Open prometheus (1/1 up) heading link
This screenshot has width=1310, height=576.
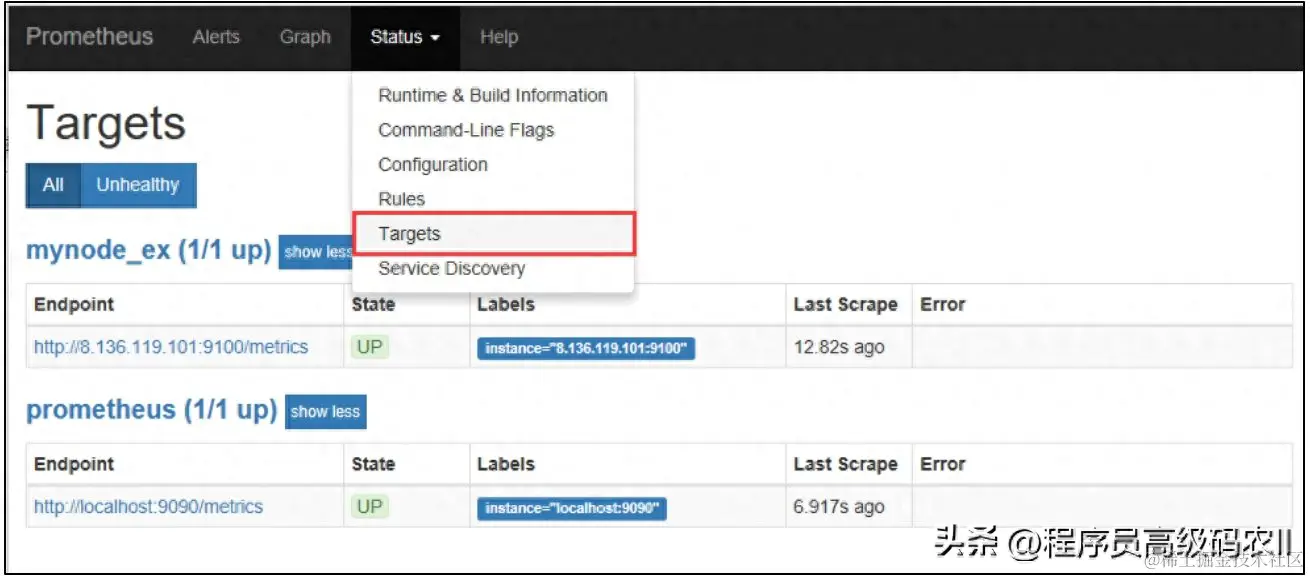pos(151,410)
